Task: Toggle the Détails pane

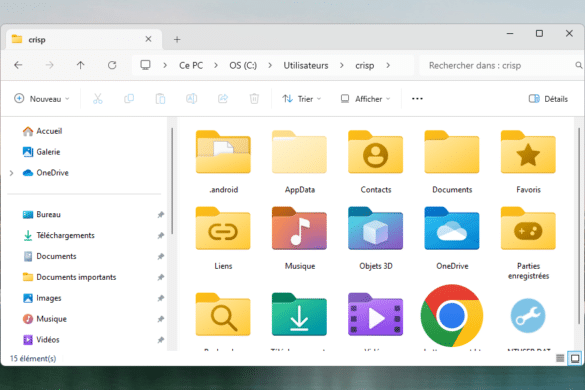Action: coord(548,99)
